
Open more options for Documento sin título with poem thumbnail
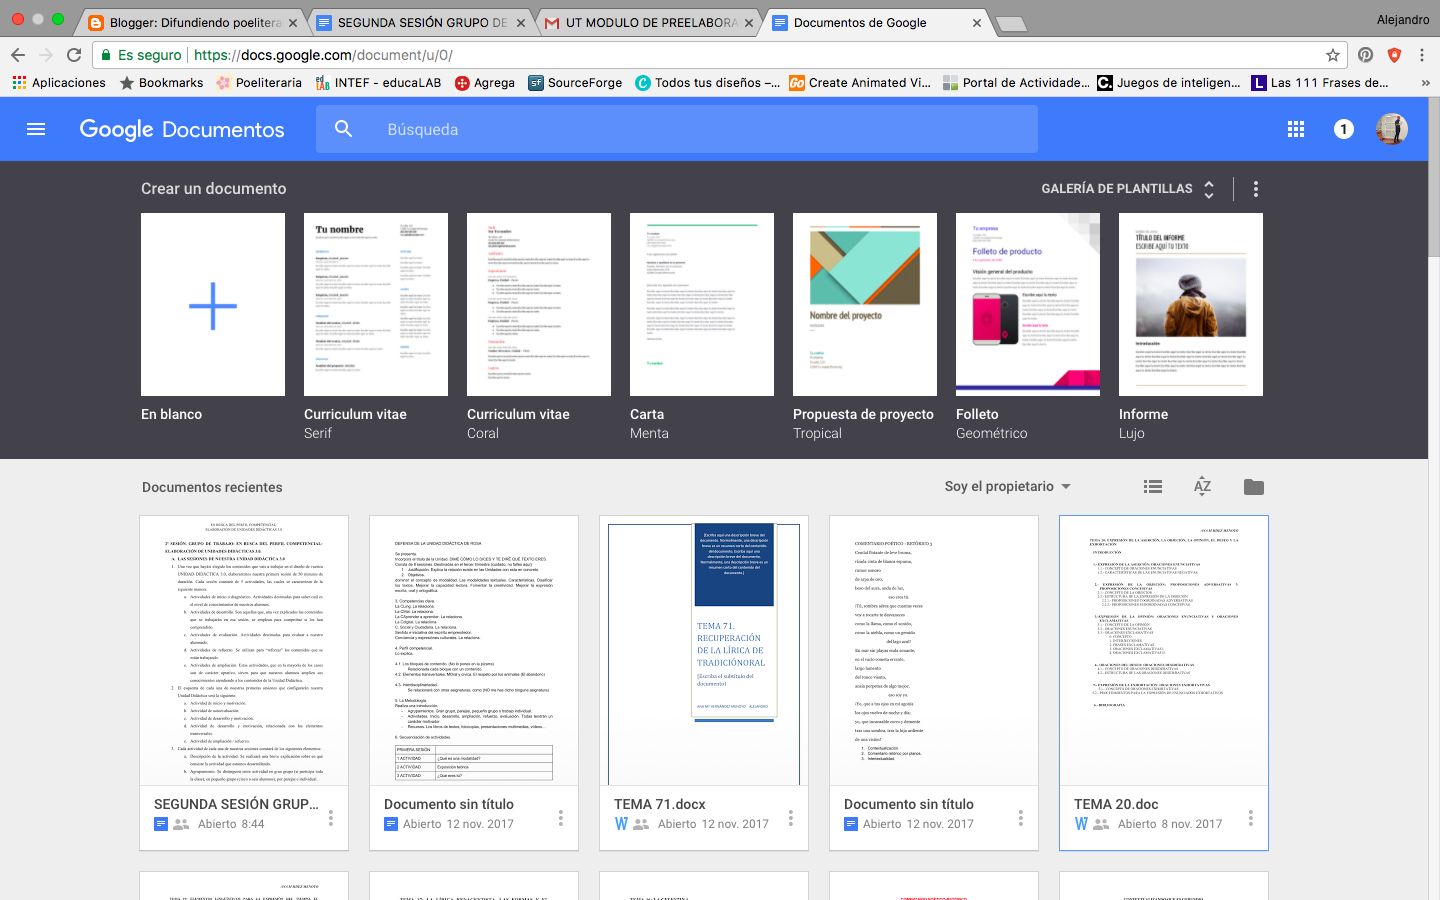pos(1021,818)
